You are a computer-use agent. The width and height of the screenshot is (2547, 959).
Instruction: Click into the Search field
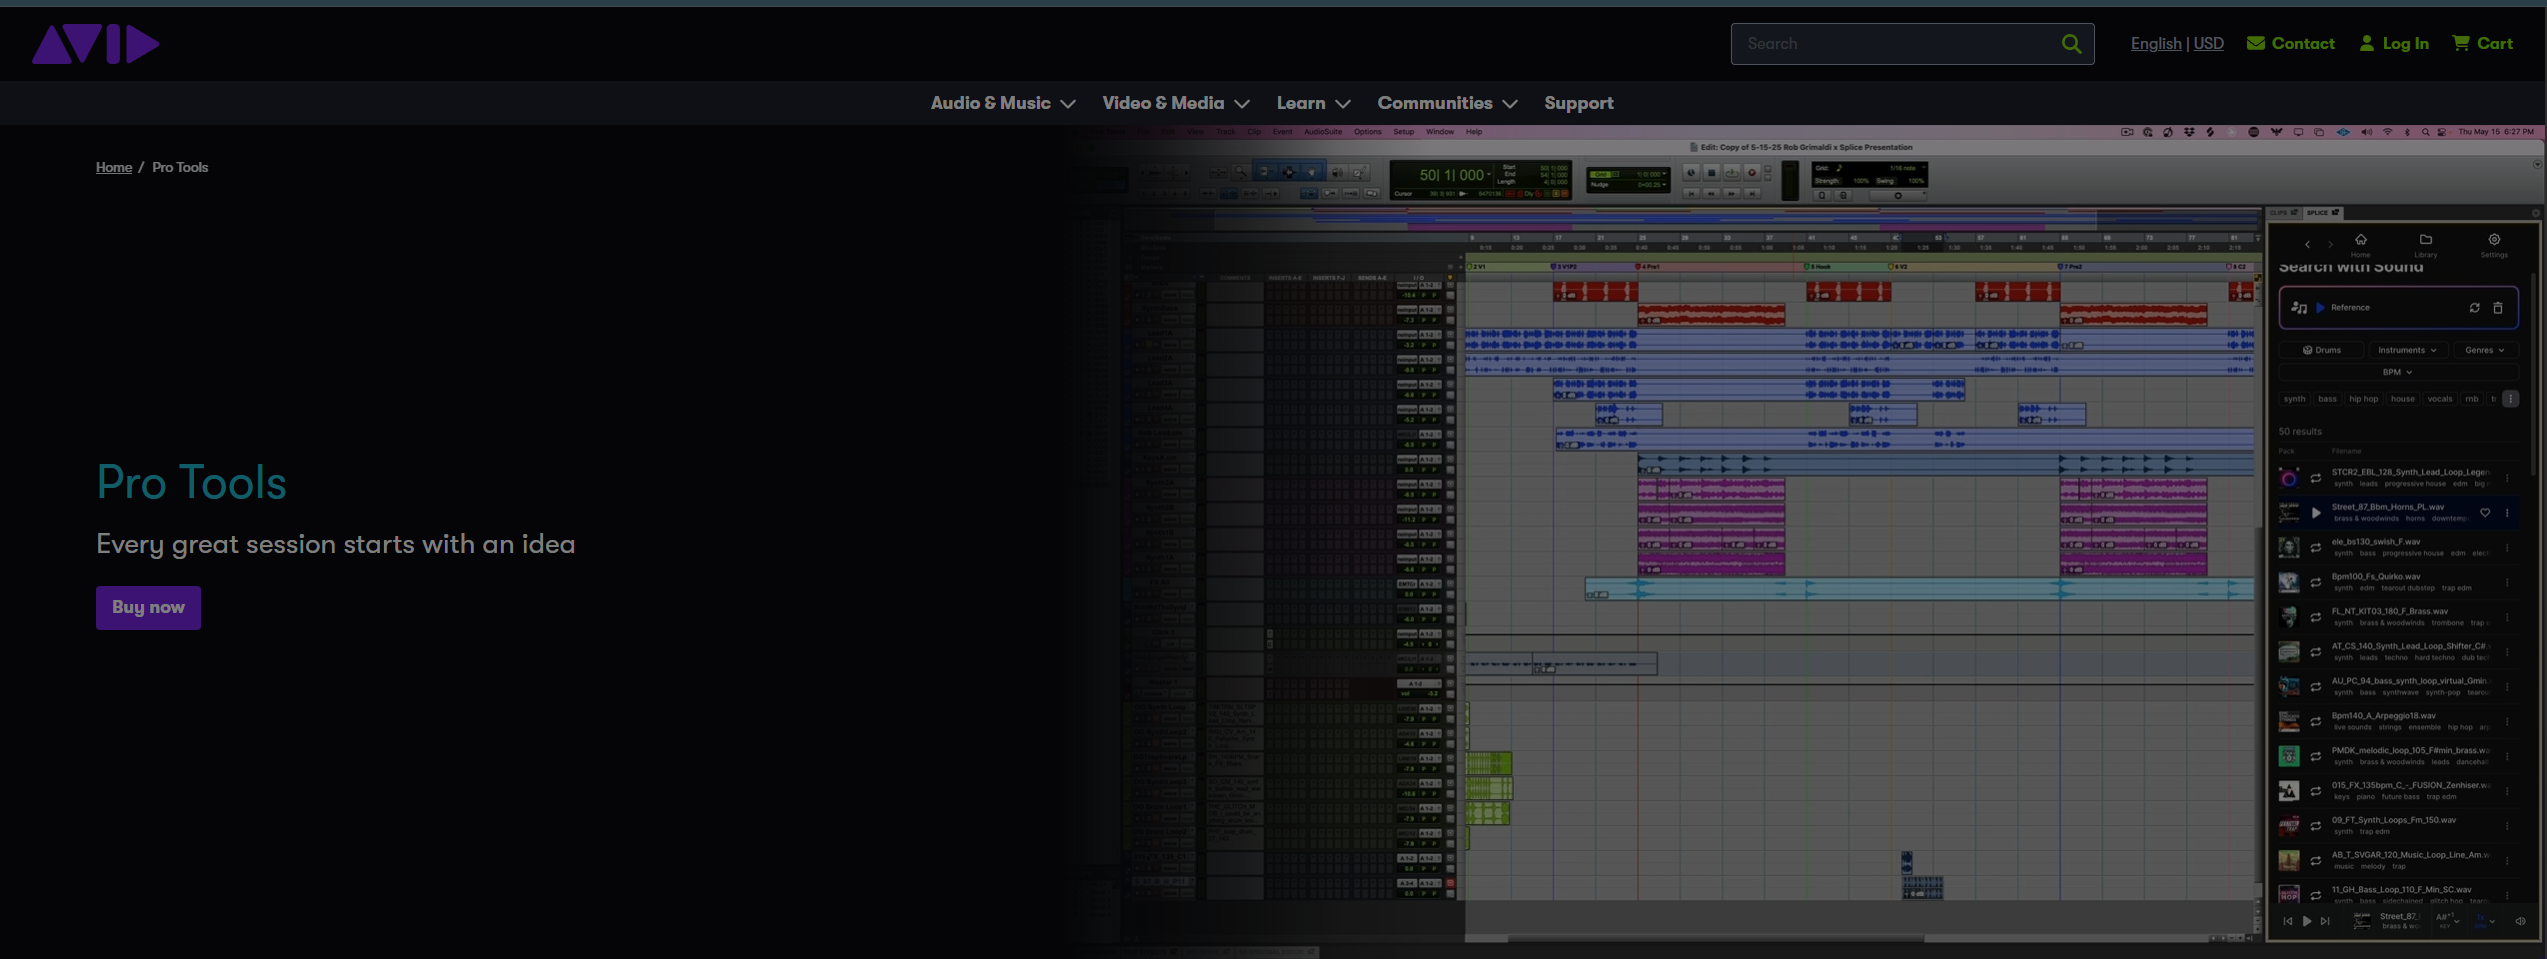1895,44
